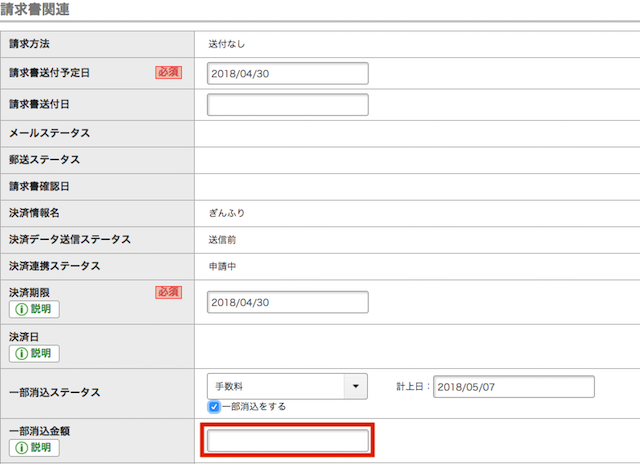Click the 計上日 label text

click(x=412, y=386)
